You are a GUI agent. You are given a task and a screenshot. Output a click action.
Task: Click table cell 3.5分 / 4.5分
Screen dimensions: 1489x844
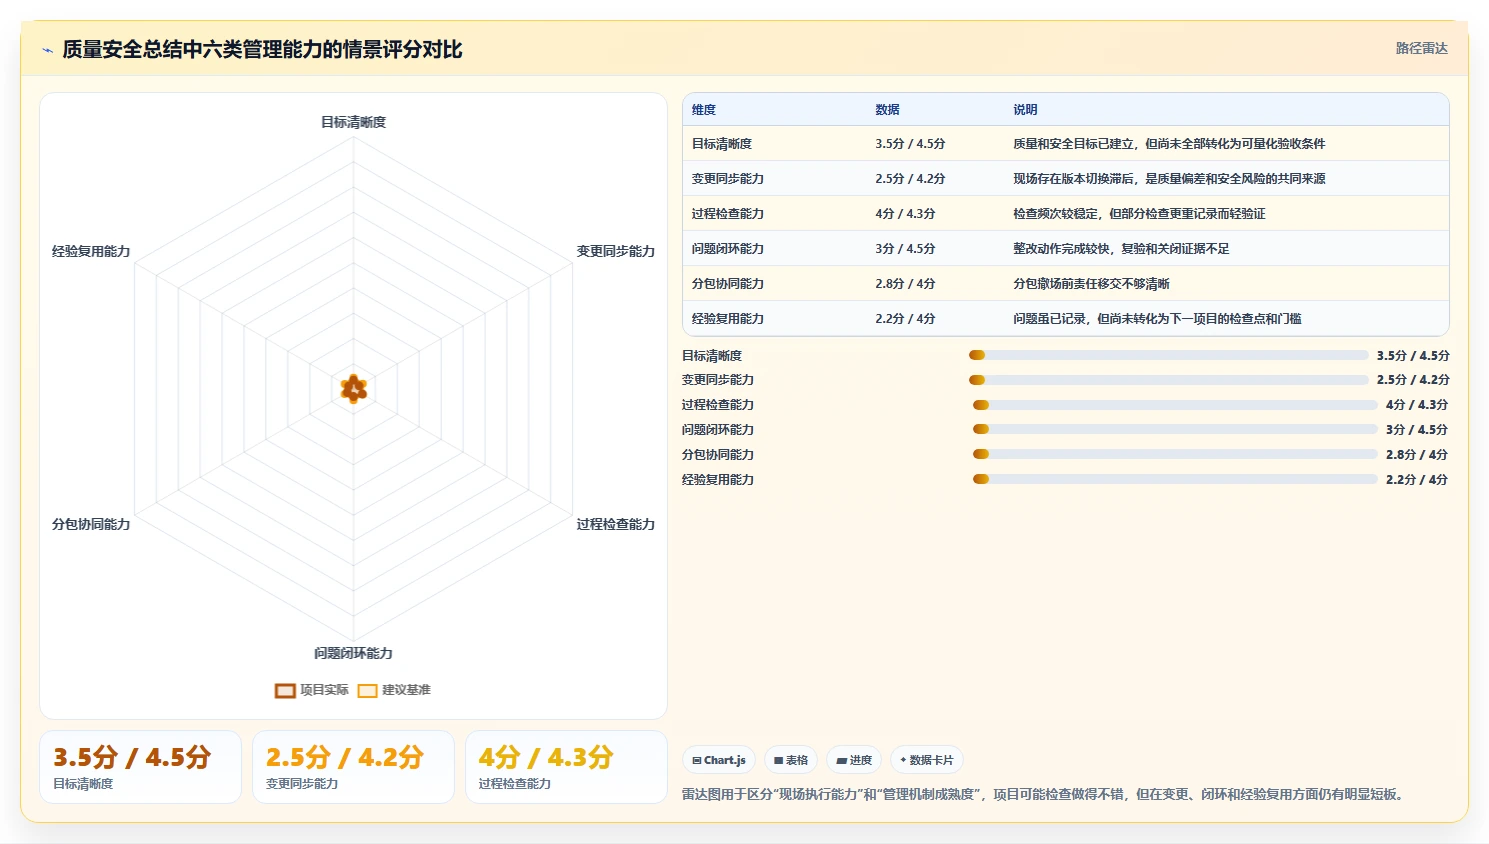[910, 144]
